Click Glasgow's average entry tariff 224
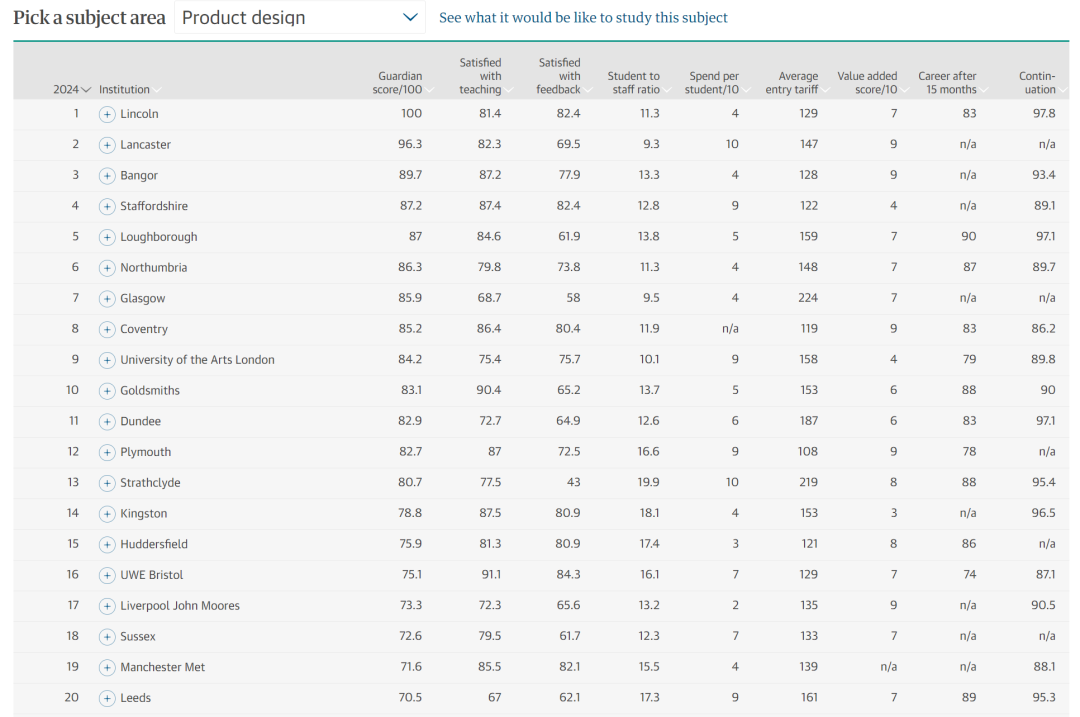 click(808, 298)
